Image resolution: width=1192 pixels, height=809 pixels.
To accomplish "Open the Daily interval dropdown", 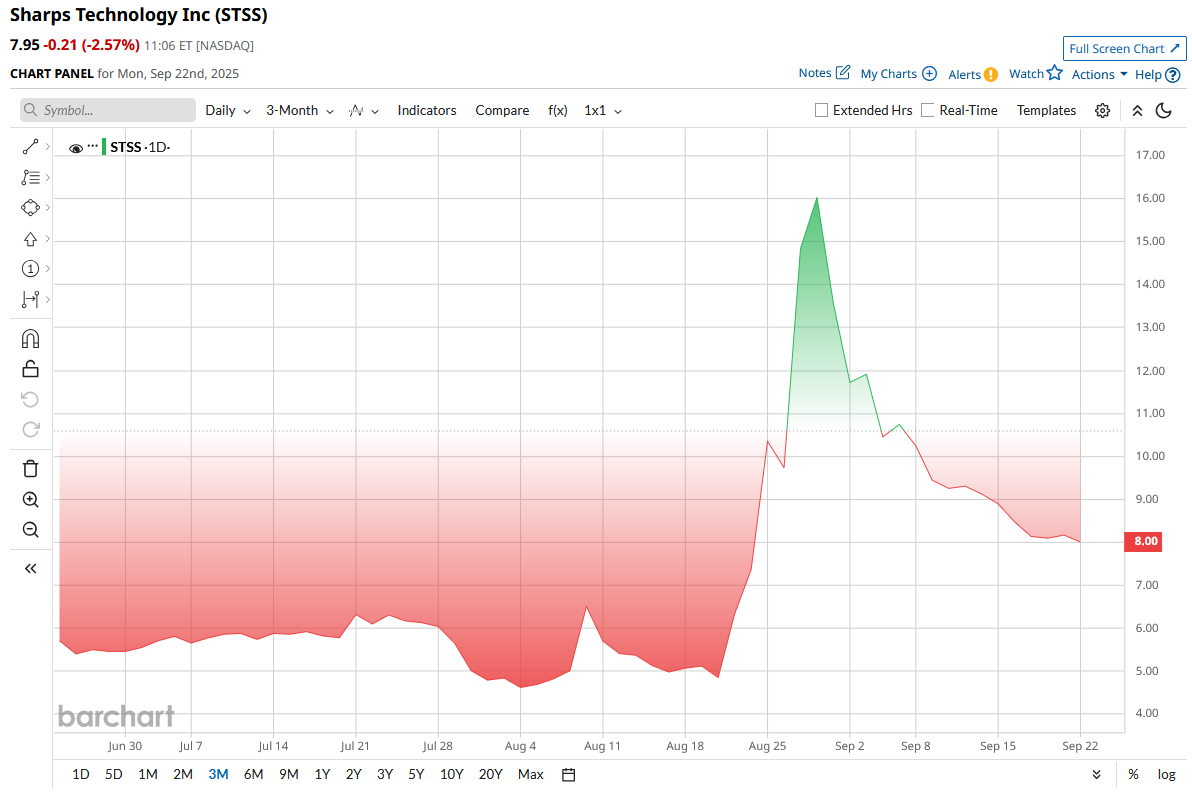I will (228, 111).
